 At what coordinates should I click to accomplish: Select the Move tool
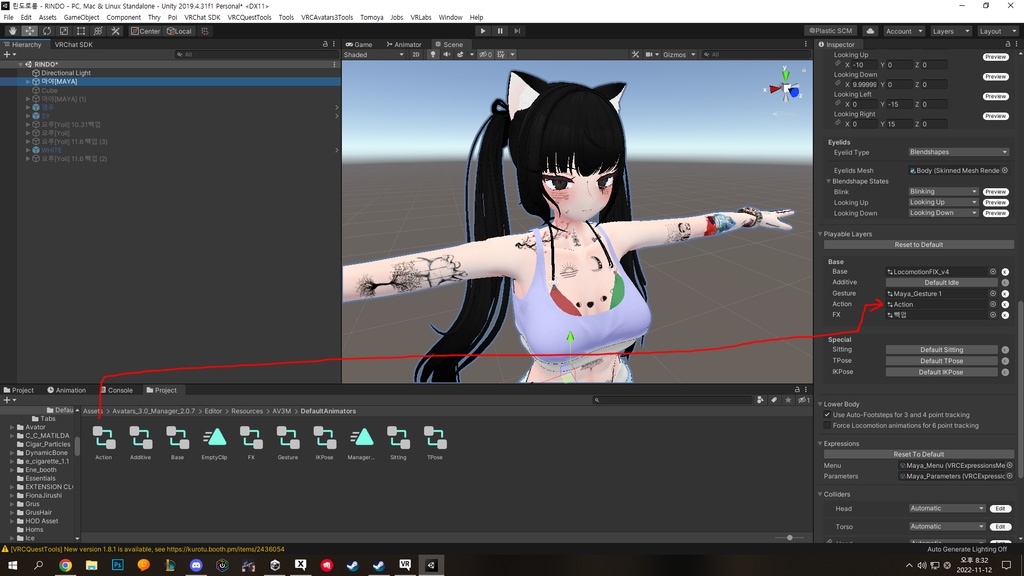[29, 31]
